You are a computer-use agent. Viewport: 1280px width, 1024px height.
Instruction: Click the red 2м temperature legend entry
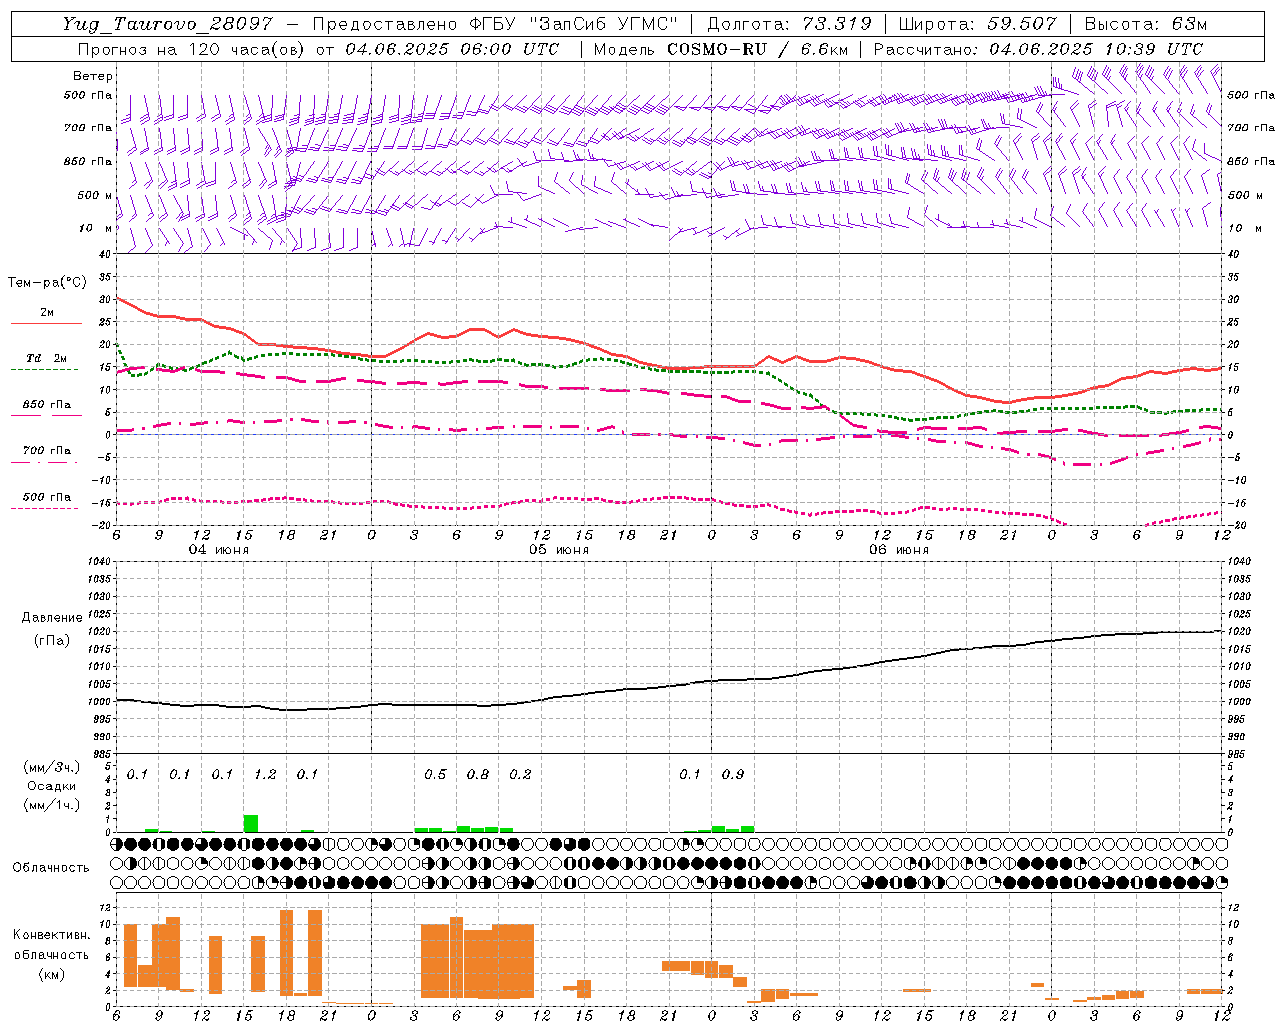click(46, 316)
